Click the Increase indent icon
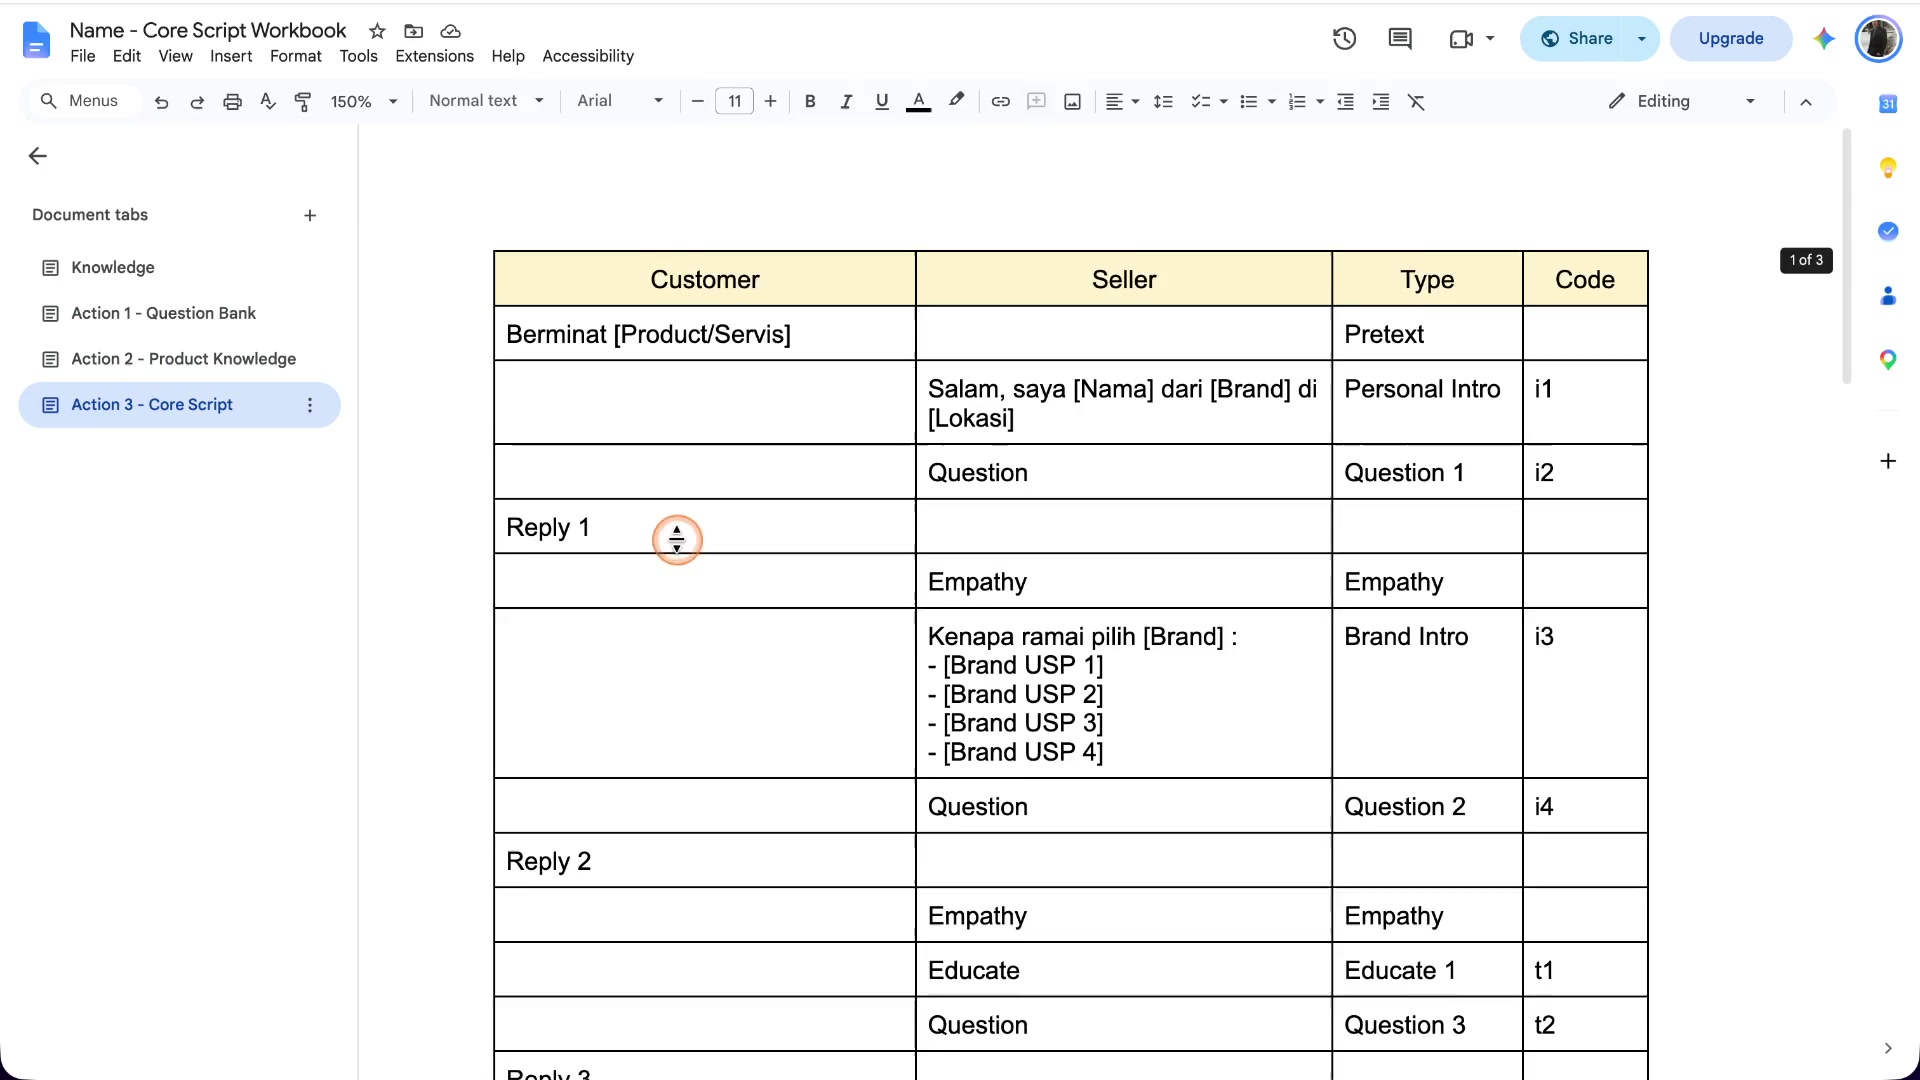The width and height of the screenshot is (1920, 1080). 1380,101
